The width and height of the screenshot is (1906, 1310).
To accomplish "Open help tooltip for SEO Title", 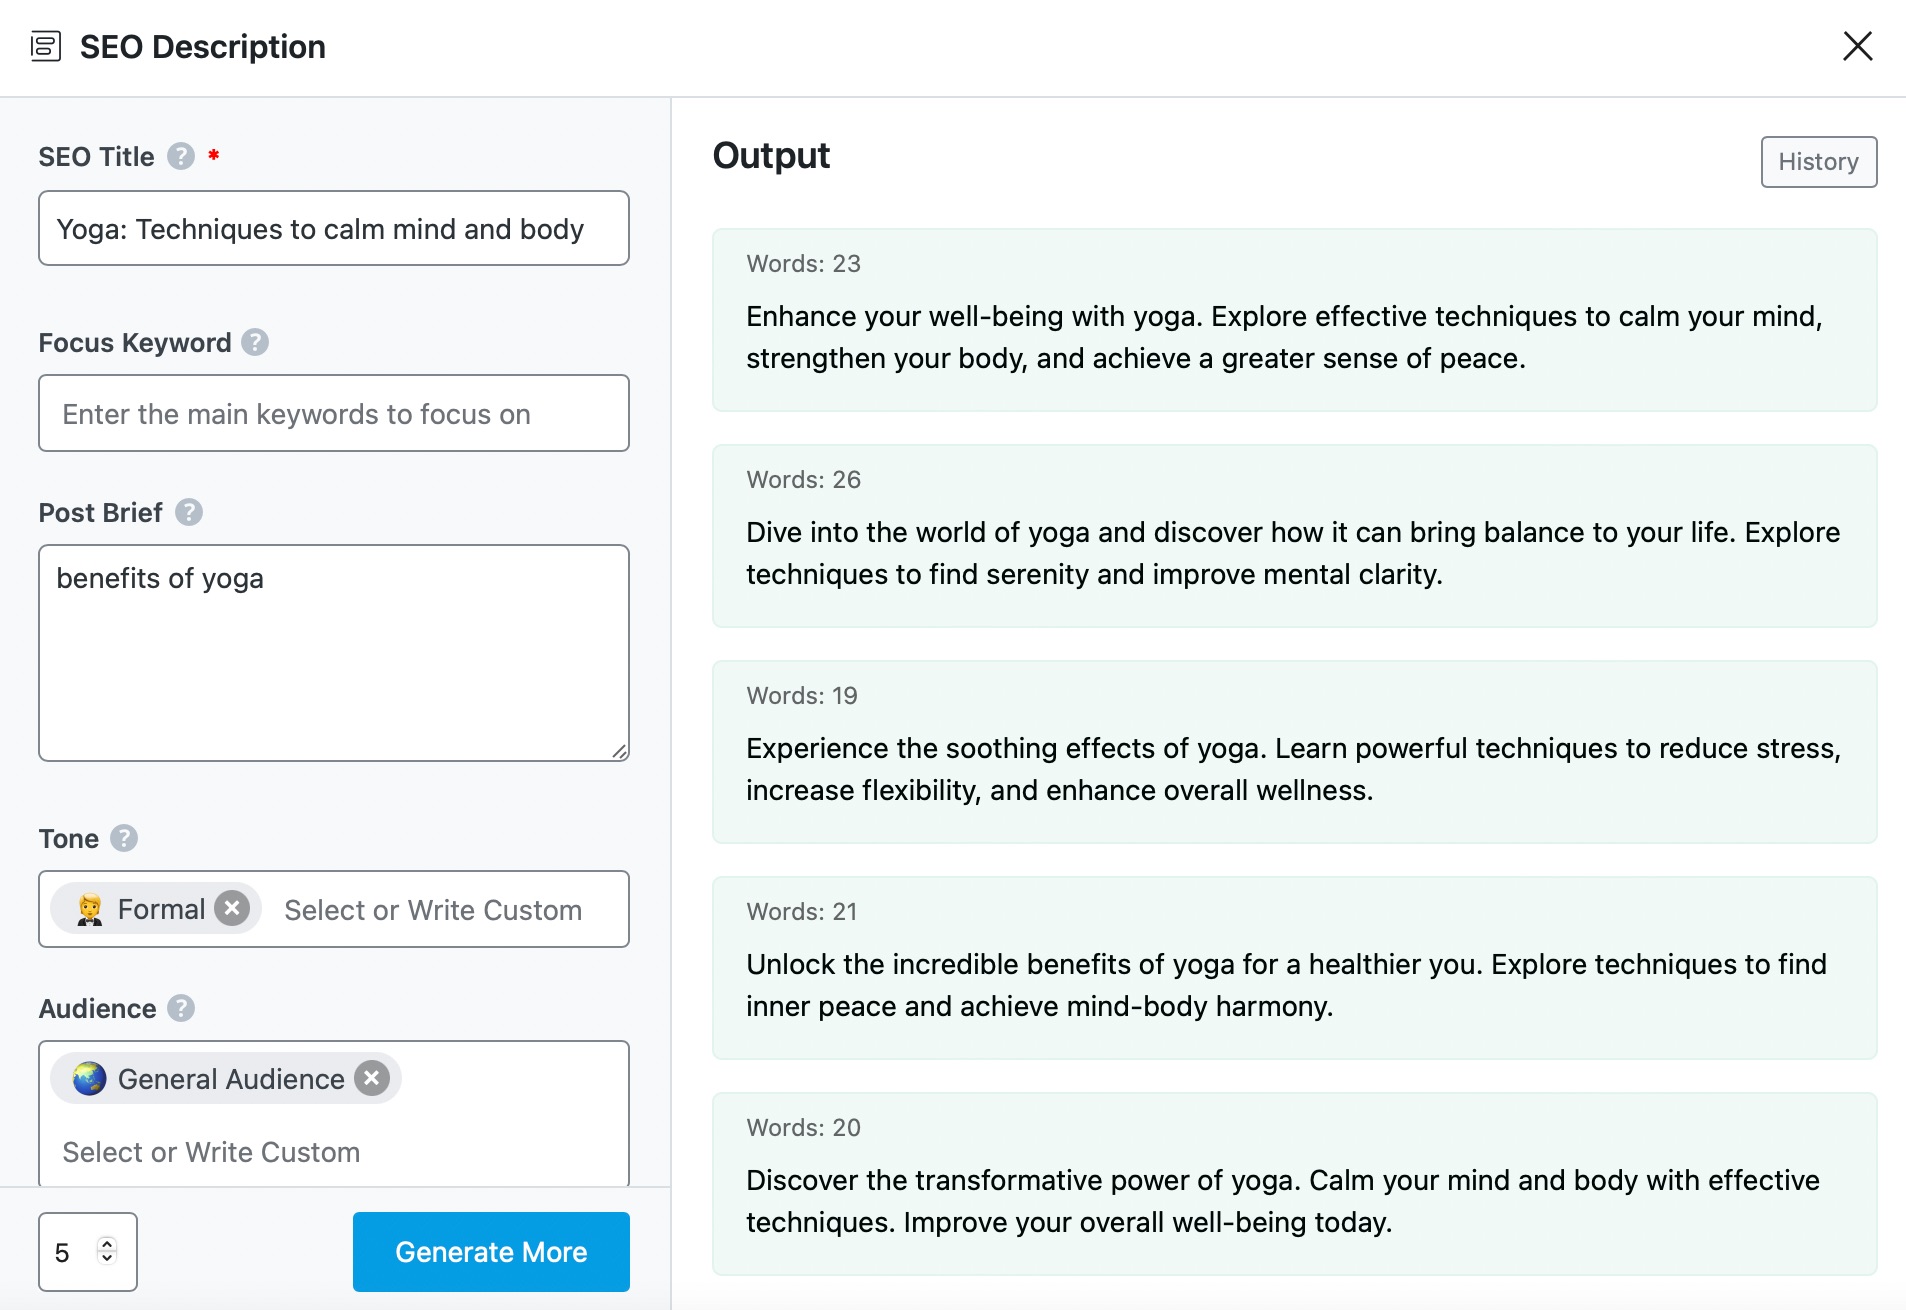I will coord(181,156).
